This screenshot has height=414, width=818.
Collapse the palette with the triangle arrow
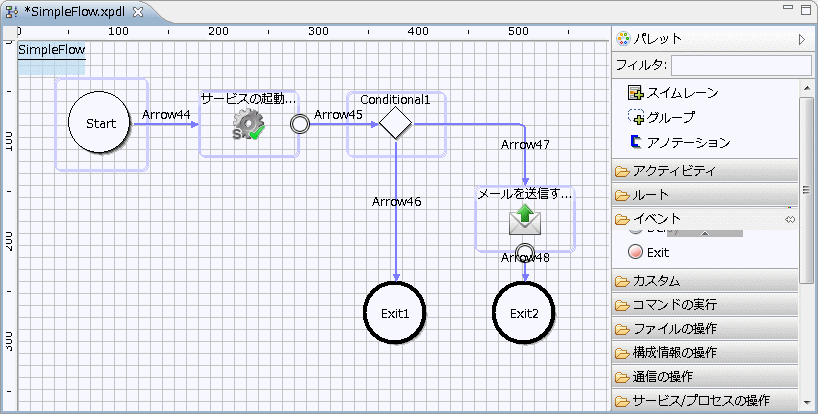point(802,39)
